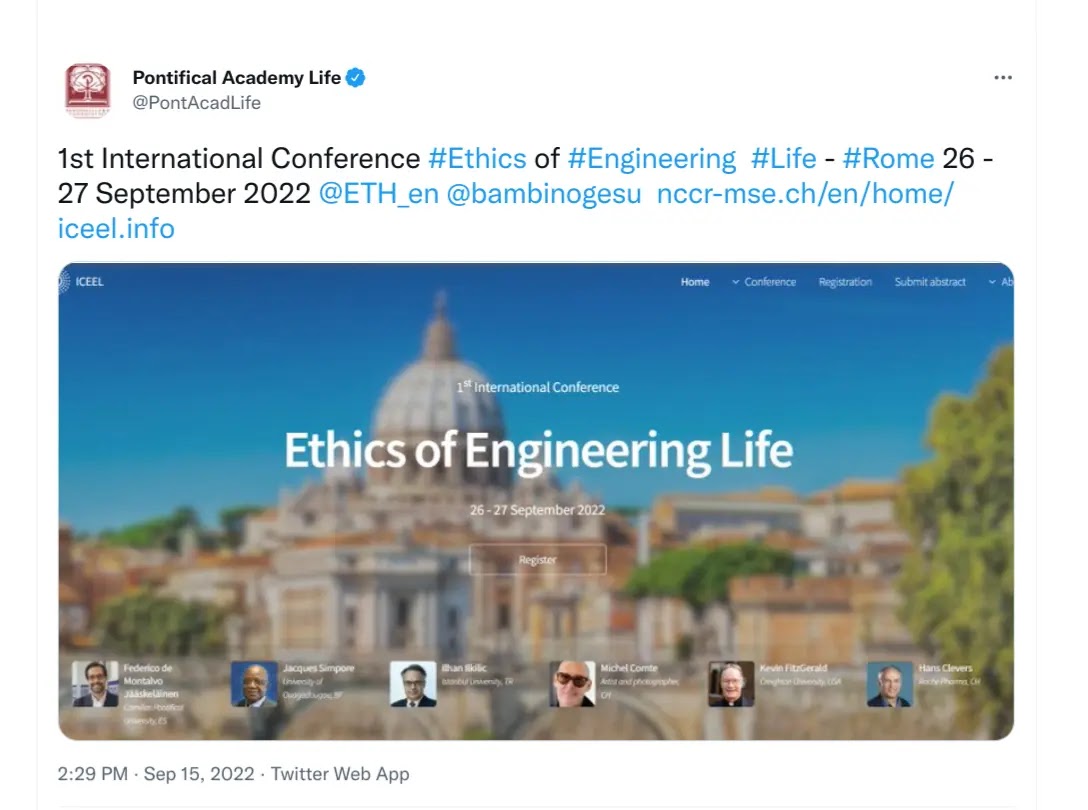Click the #Rome hashtag
The image size is (1088, 810).
click(x=888, y=159)
